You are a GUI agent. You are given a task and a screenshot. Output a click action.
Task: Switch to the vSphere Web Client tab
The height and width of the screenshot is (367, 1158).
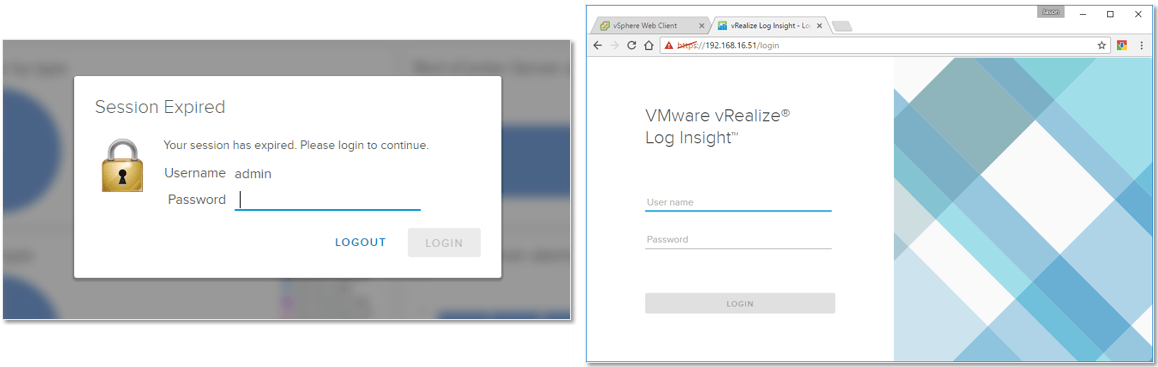[x=652, y=26]
